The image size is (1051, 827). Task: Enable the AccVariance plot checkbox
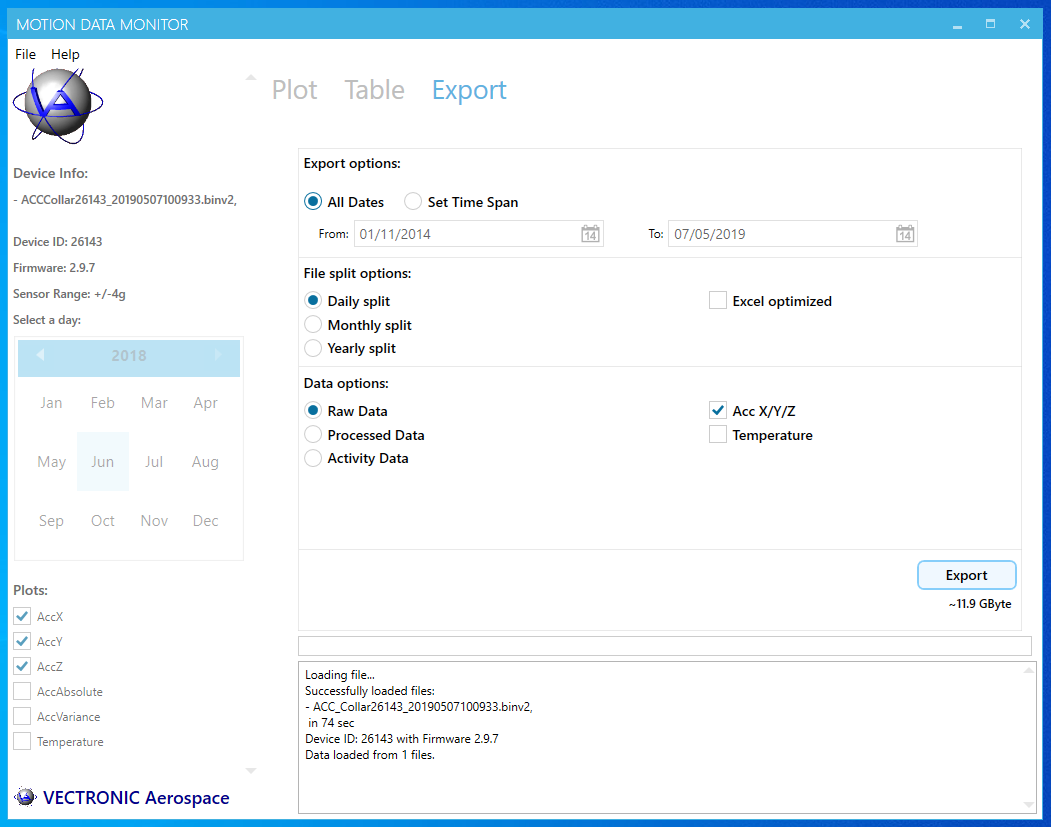pyautogui.click(x=22, y=716)
